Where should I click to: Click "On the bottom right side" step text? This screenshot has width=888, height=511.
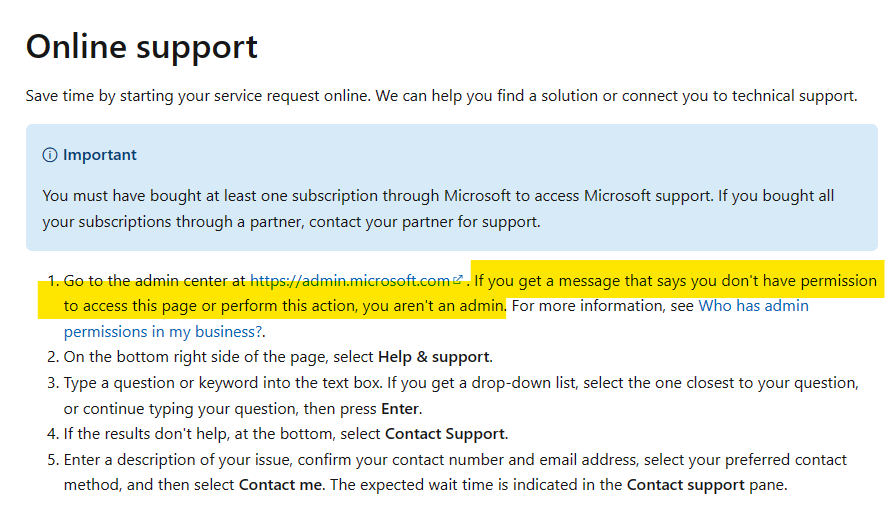pyautogui.click(x=157, y=357)
